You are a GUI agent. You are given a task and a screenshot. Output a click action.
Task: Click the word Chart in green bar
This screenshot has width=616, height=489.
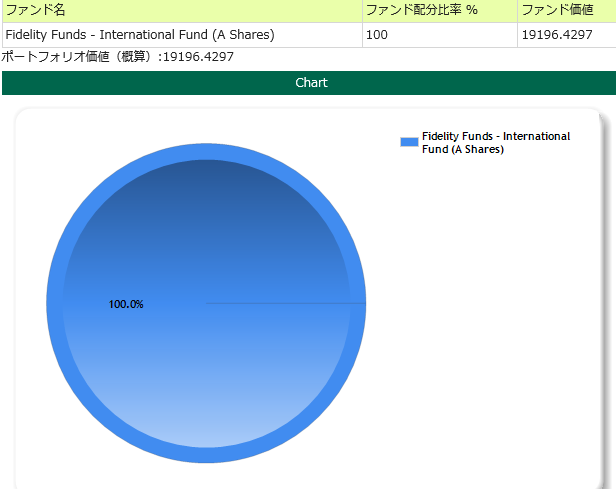pyautogui.click(x=311, y=83)
